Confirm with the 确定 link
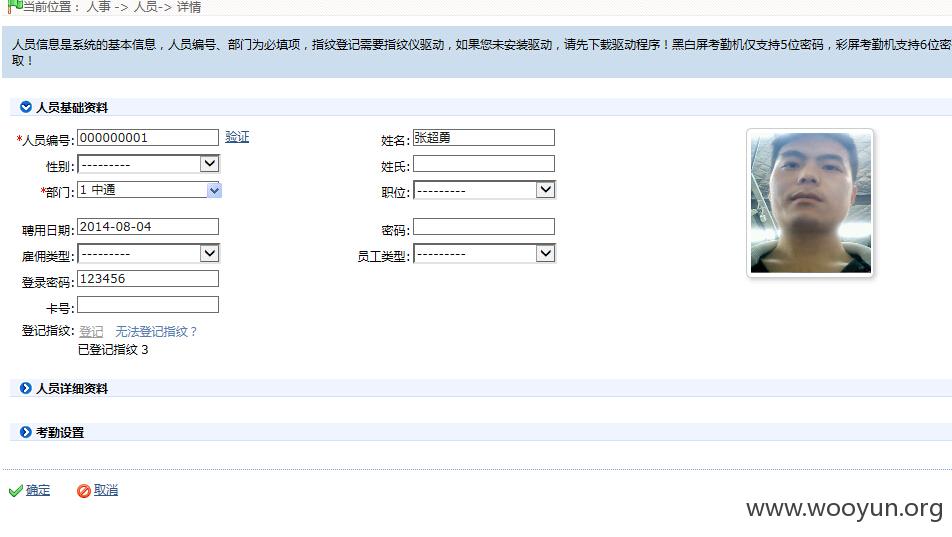952x537 pixels. click(38, 490)
